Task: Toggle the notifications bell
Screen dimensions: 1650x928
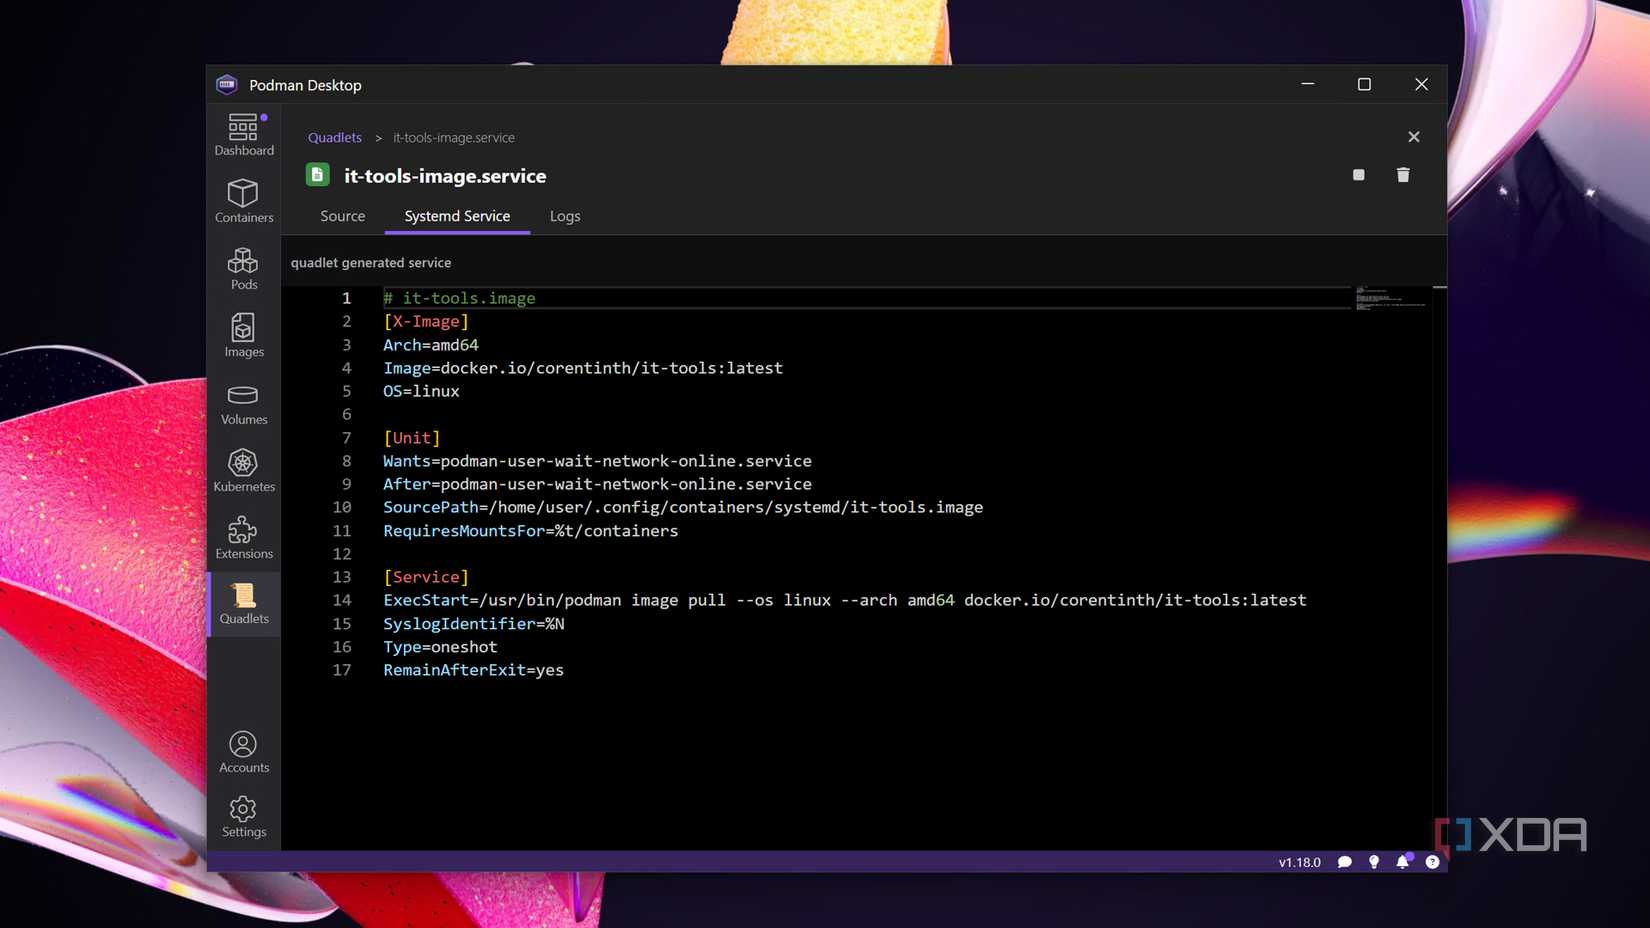Action: [x=1402, y=861]
